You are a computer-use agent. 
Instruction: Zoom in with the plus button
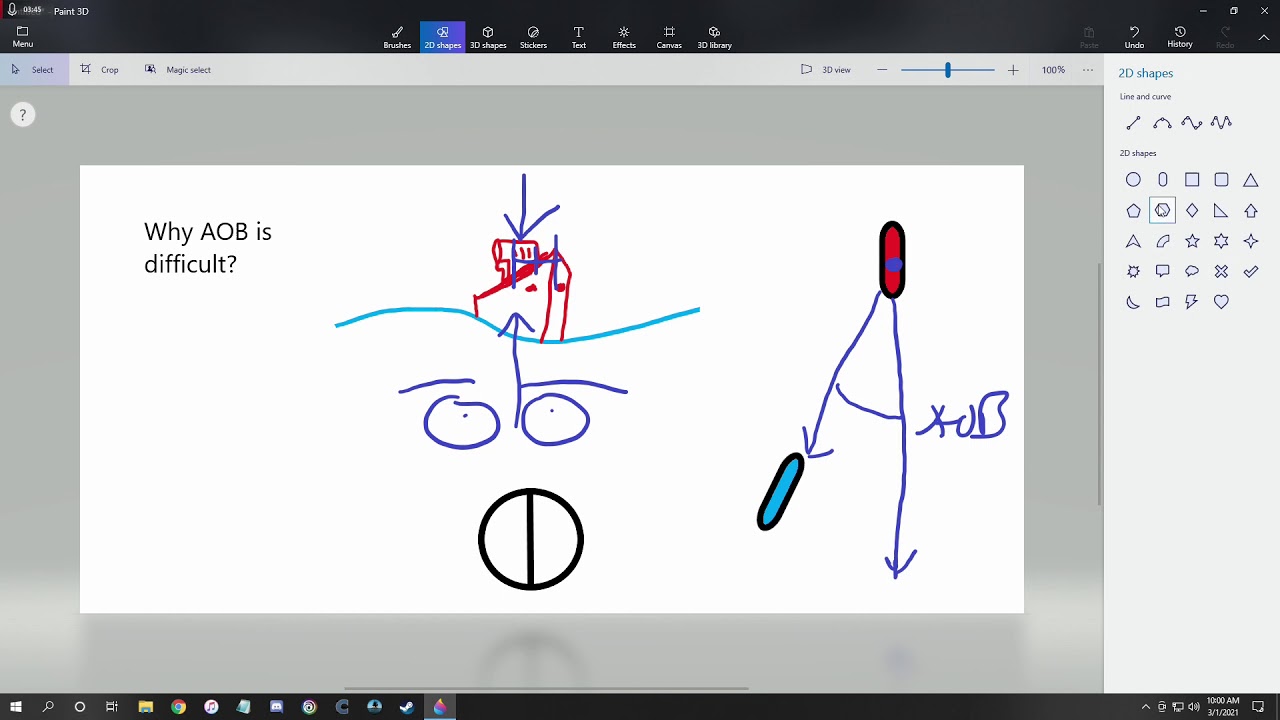coord(1013,70)
